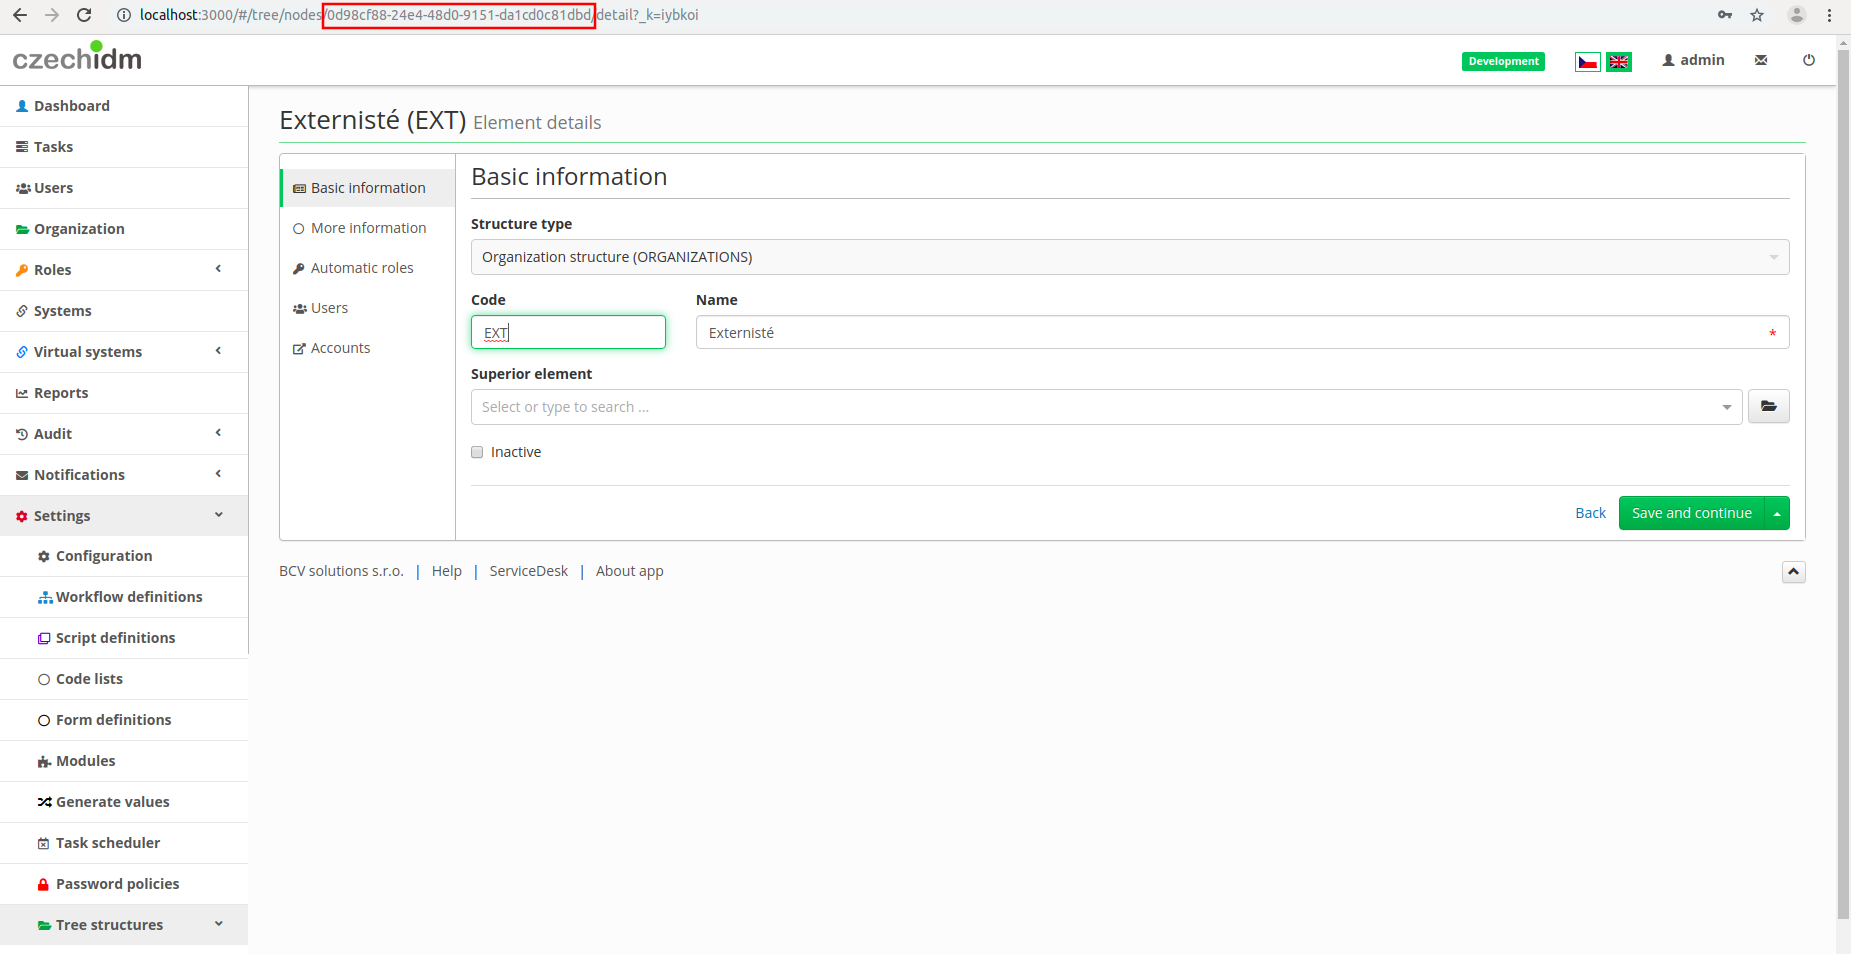Reload the page with the browser refresh icon
1851x954 pixels.
click(84, 15)
